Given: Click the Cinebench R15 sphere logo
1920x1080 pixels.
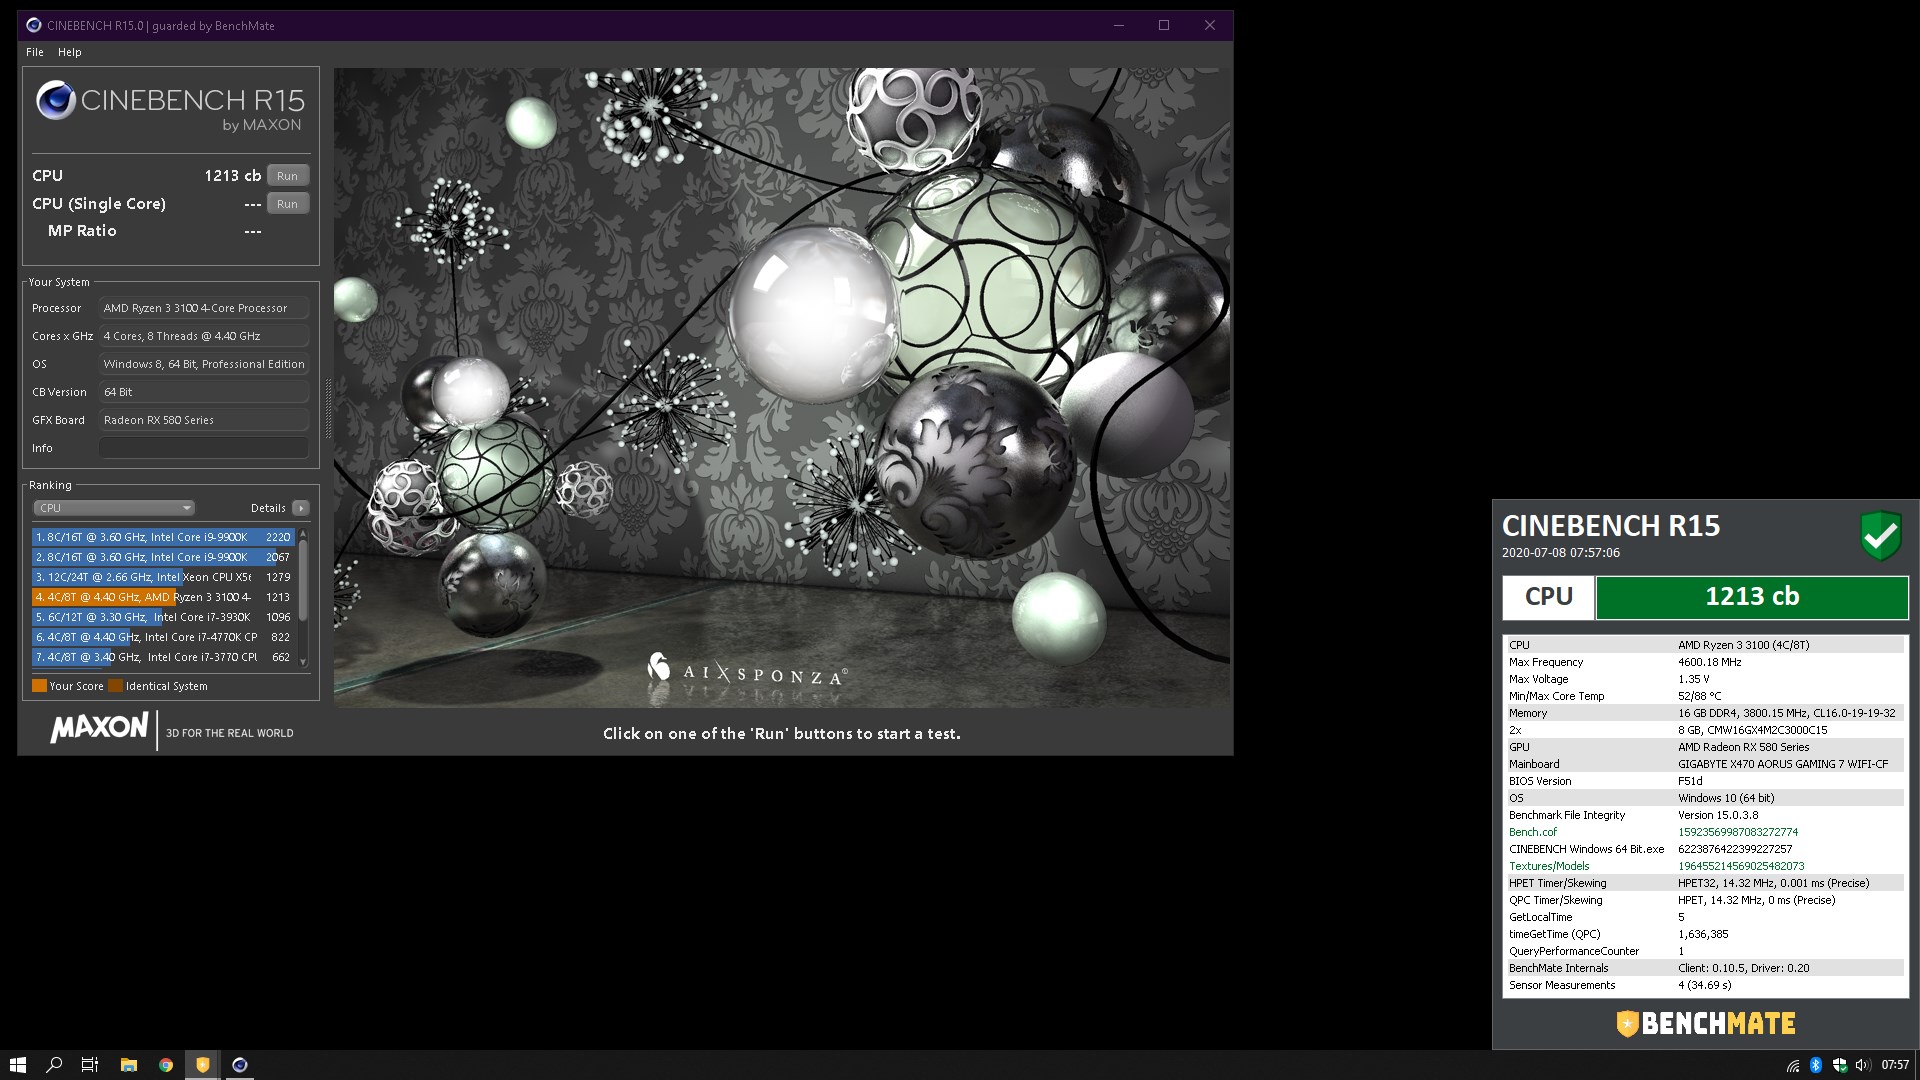Looking at the screenshot, I should tap(56, 101).
